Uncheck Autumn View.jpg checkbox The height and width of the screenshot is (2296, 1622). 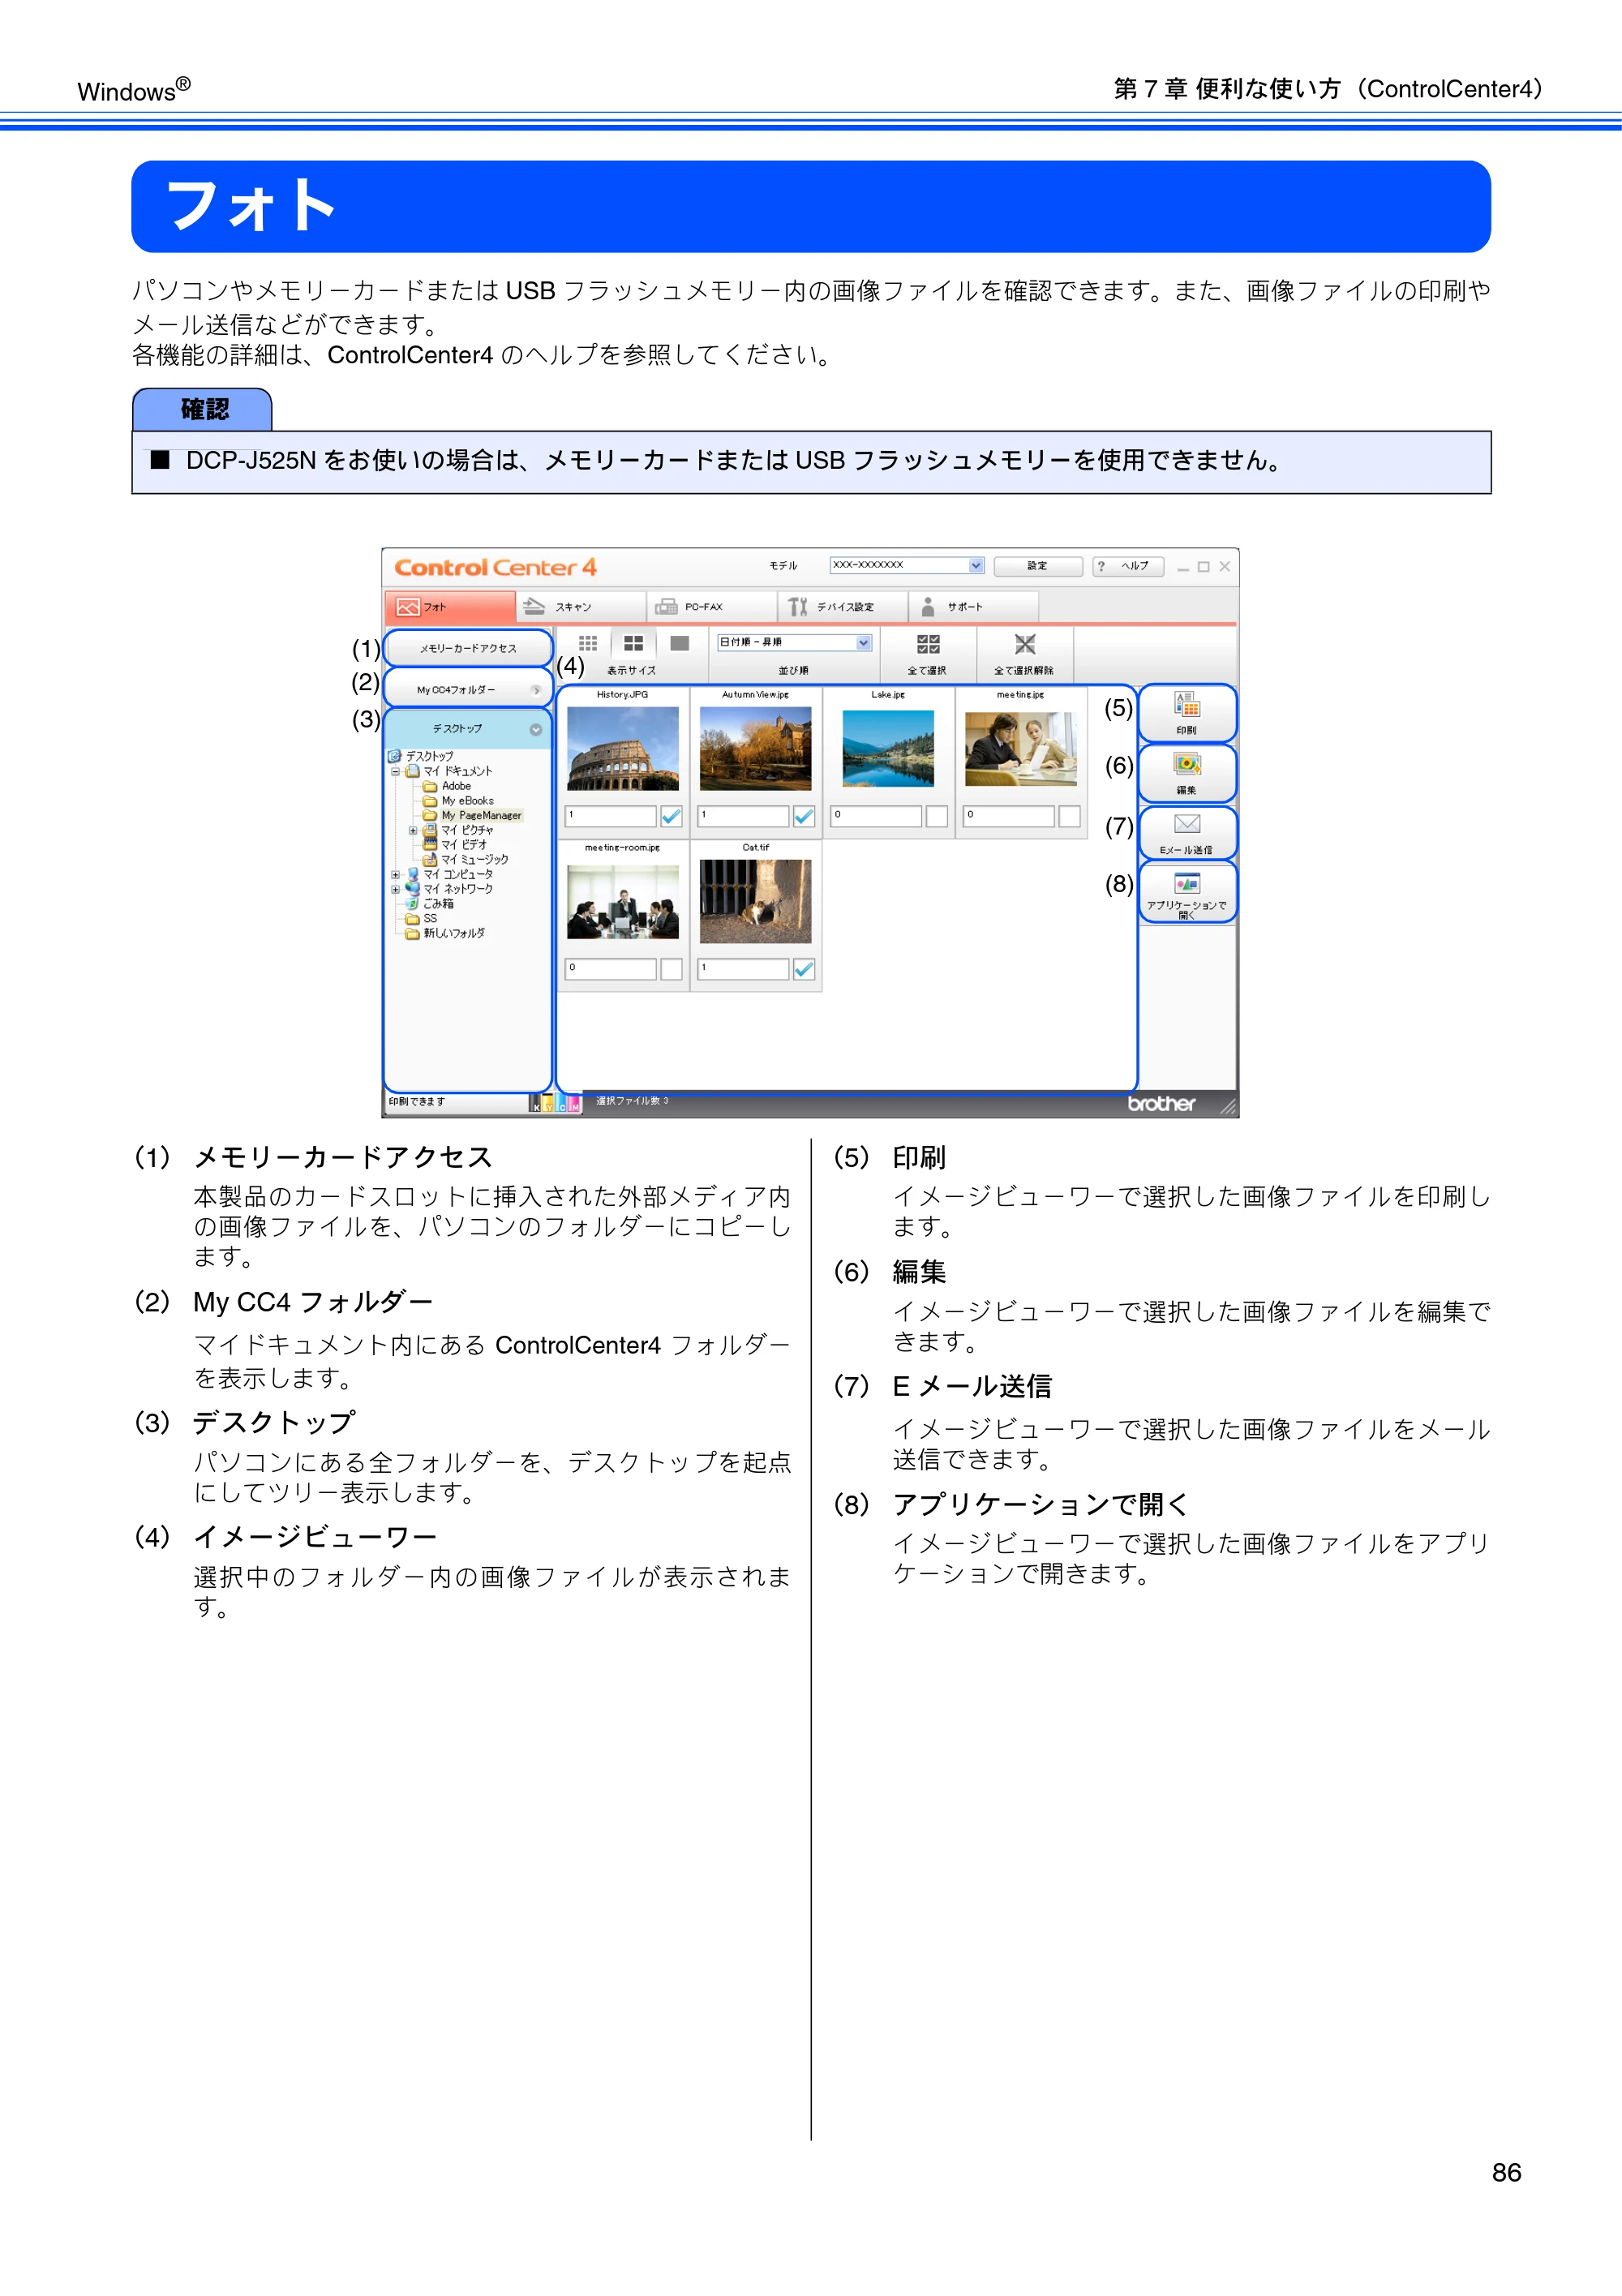tap(804, 816)
